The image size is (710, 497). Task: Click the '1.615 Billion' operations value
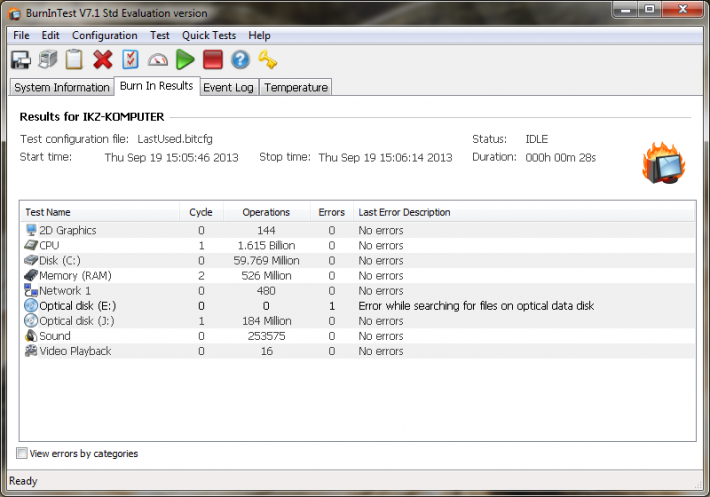tap(266, 245)
